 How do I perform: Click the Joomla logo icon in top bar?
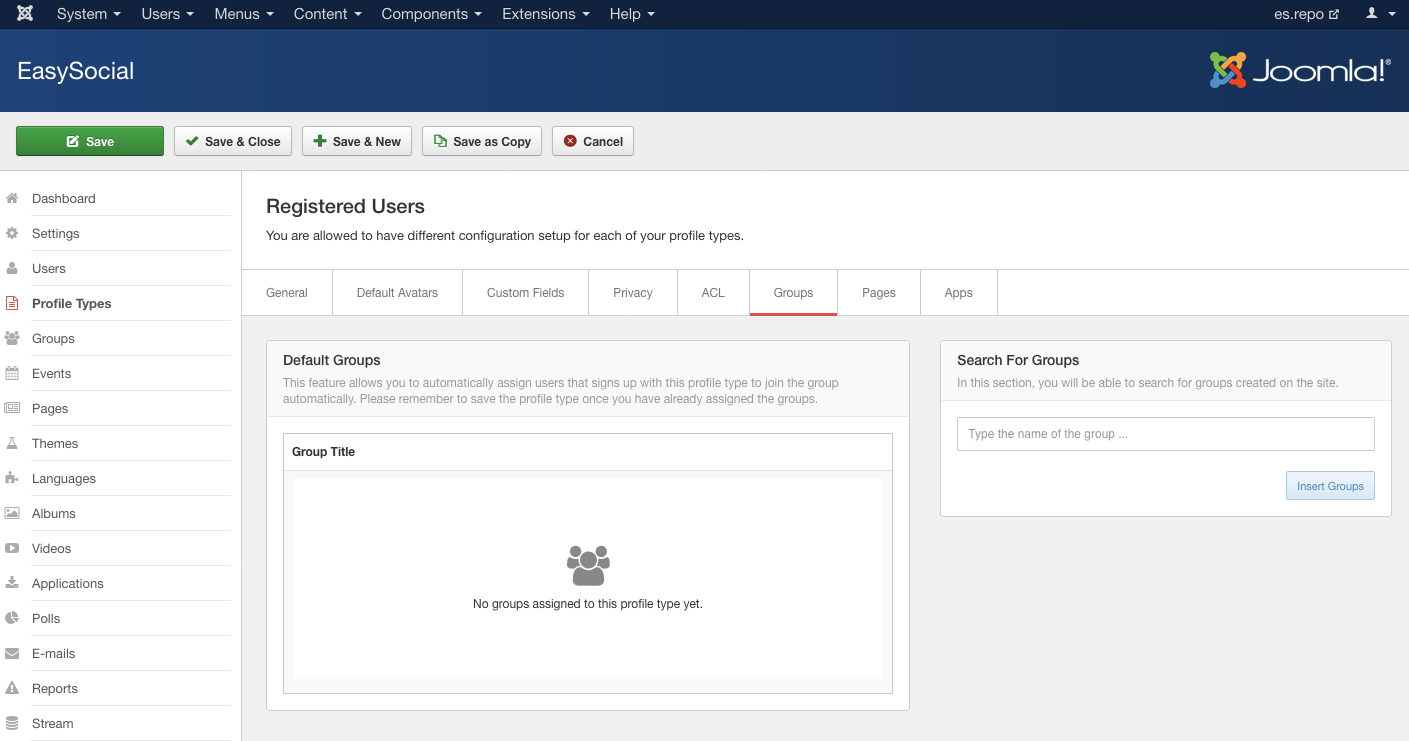[x=25, y=14]
